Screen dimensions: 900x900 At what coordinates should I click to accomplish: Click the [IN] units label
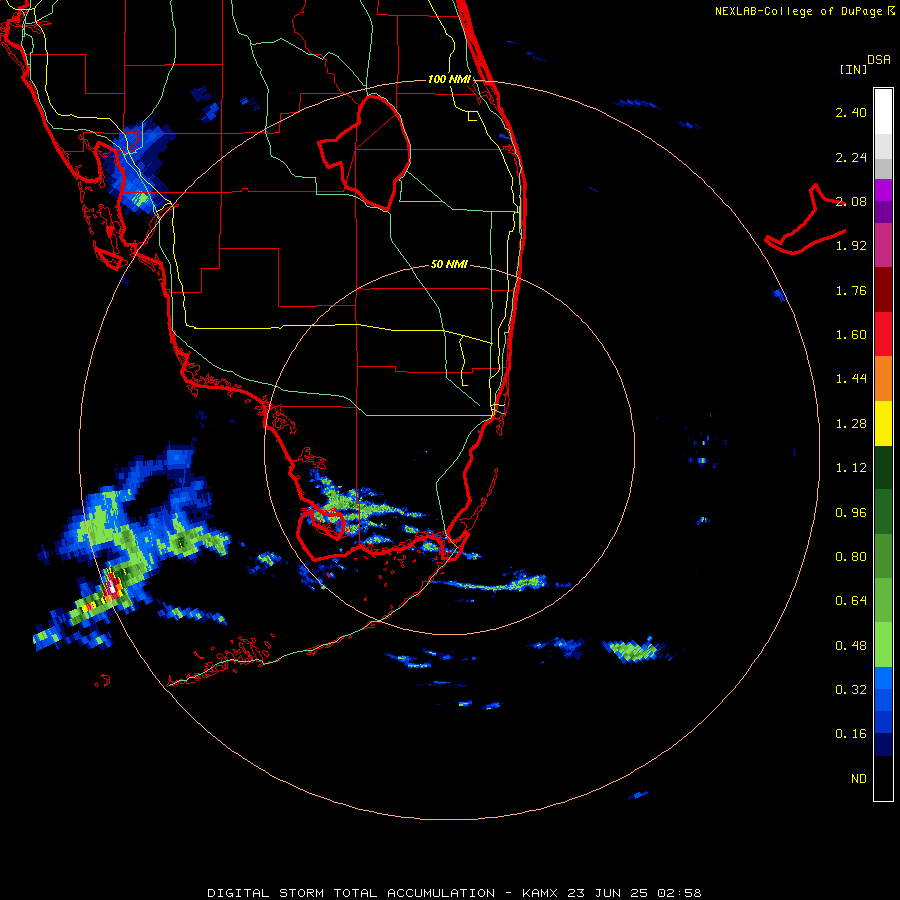click(x=853, y=69)
